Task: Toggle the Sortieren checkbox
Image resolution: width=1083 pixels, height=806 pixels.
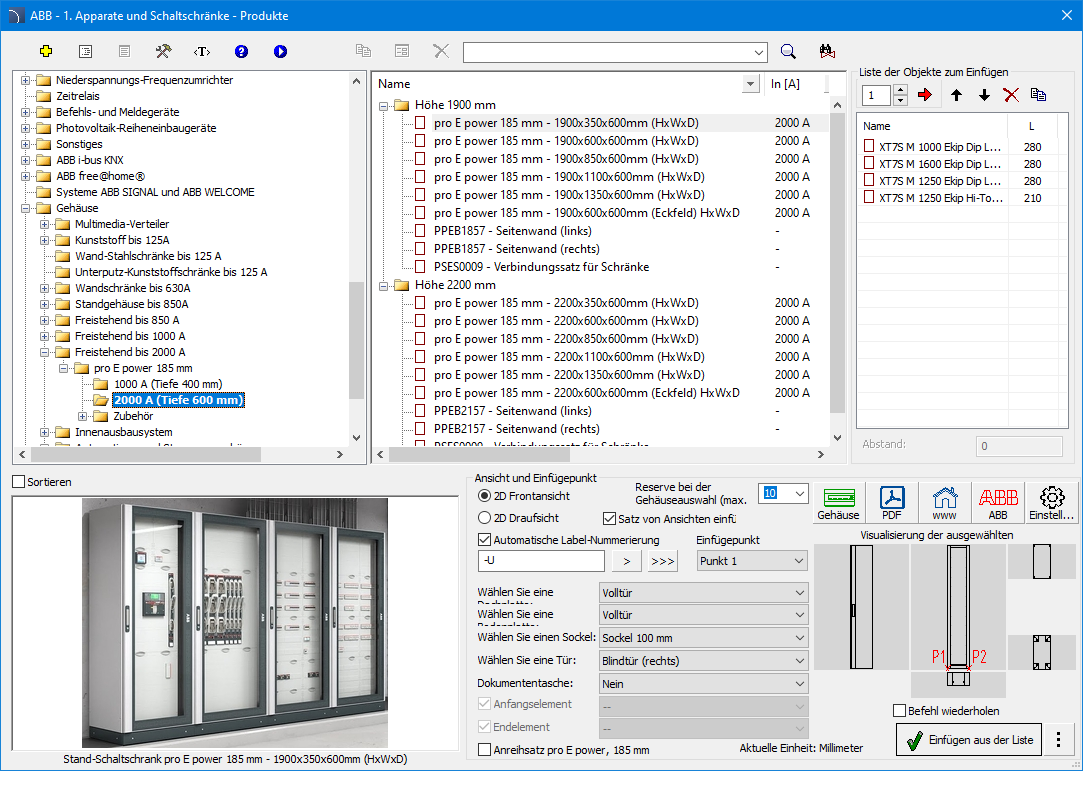Action: tap(19, 482)
